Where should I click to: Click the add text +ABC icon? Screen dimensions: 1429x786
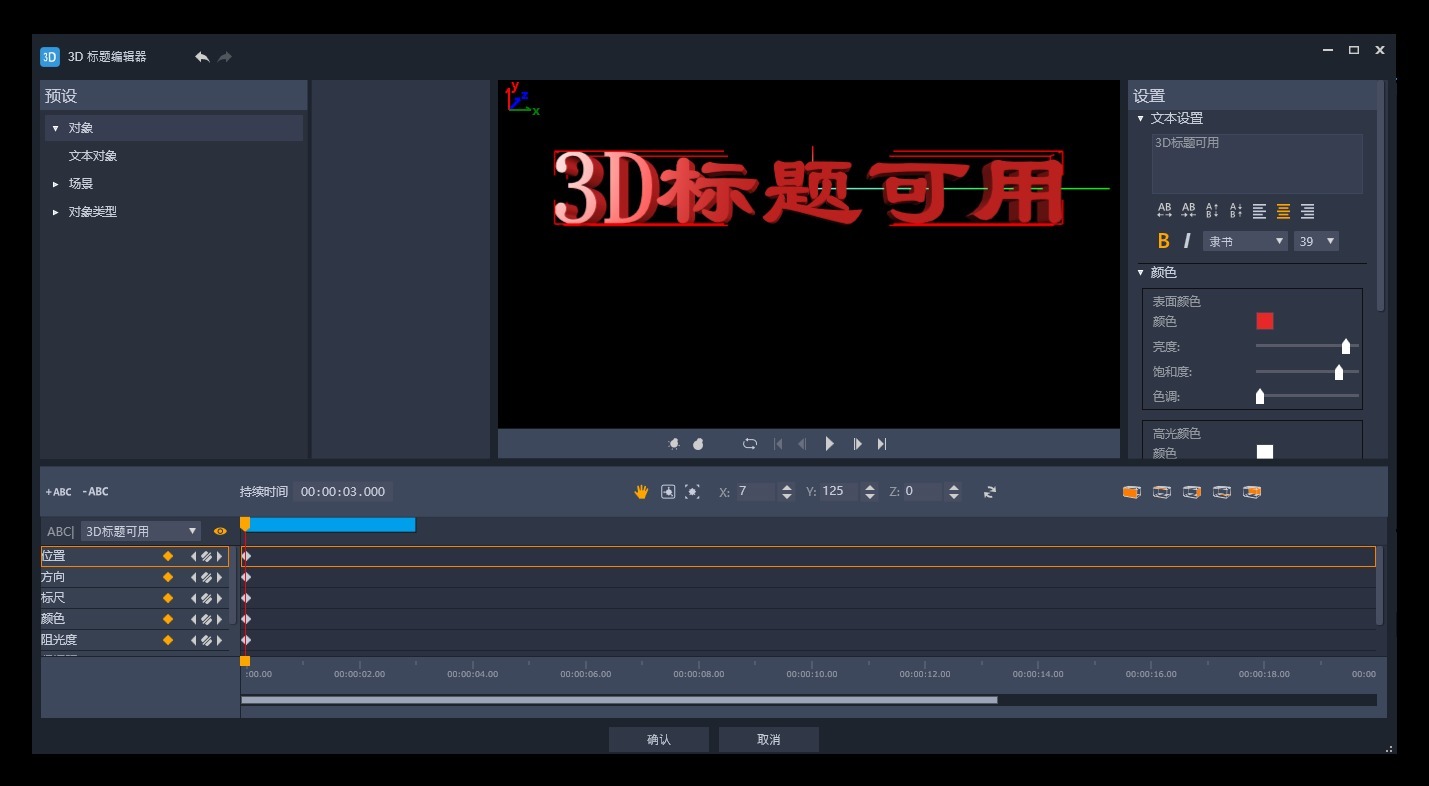click(58, 492)
